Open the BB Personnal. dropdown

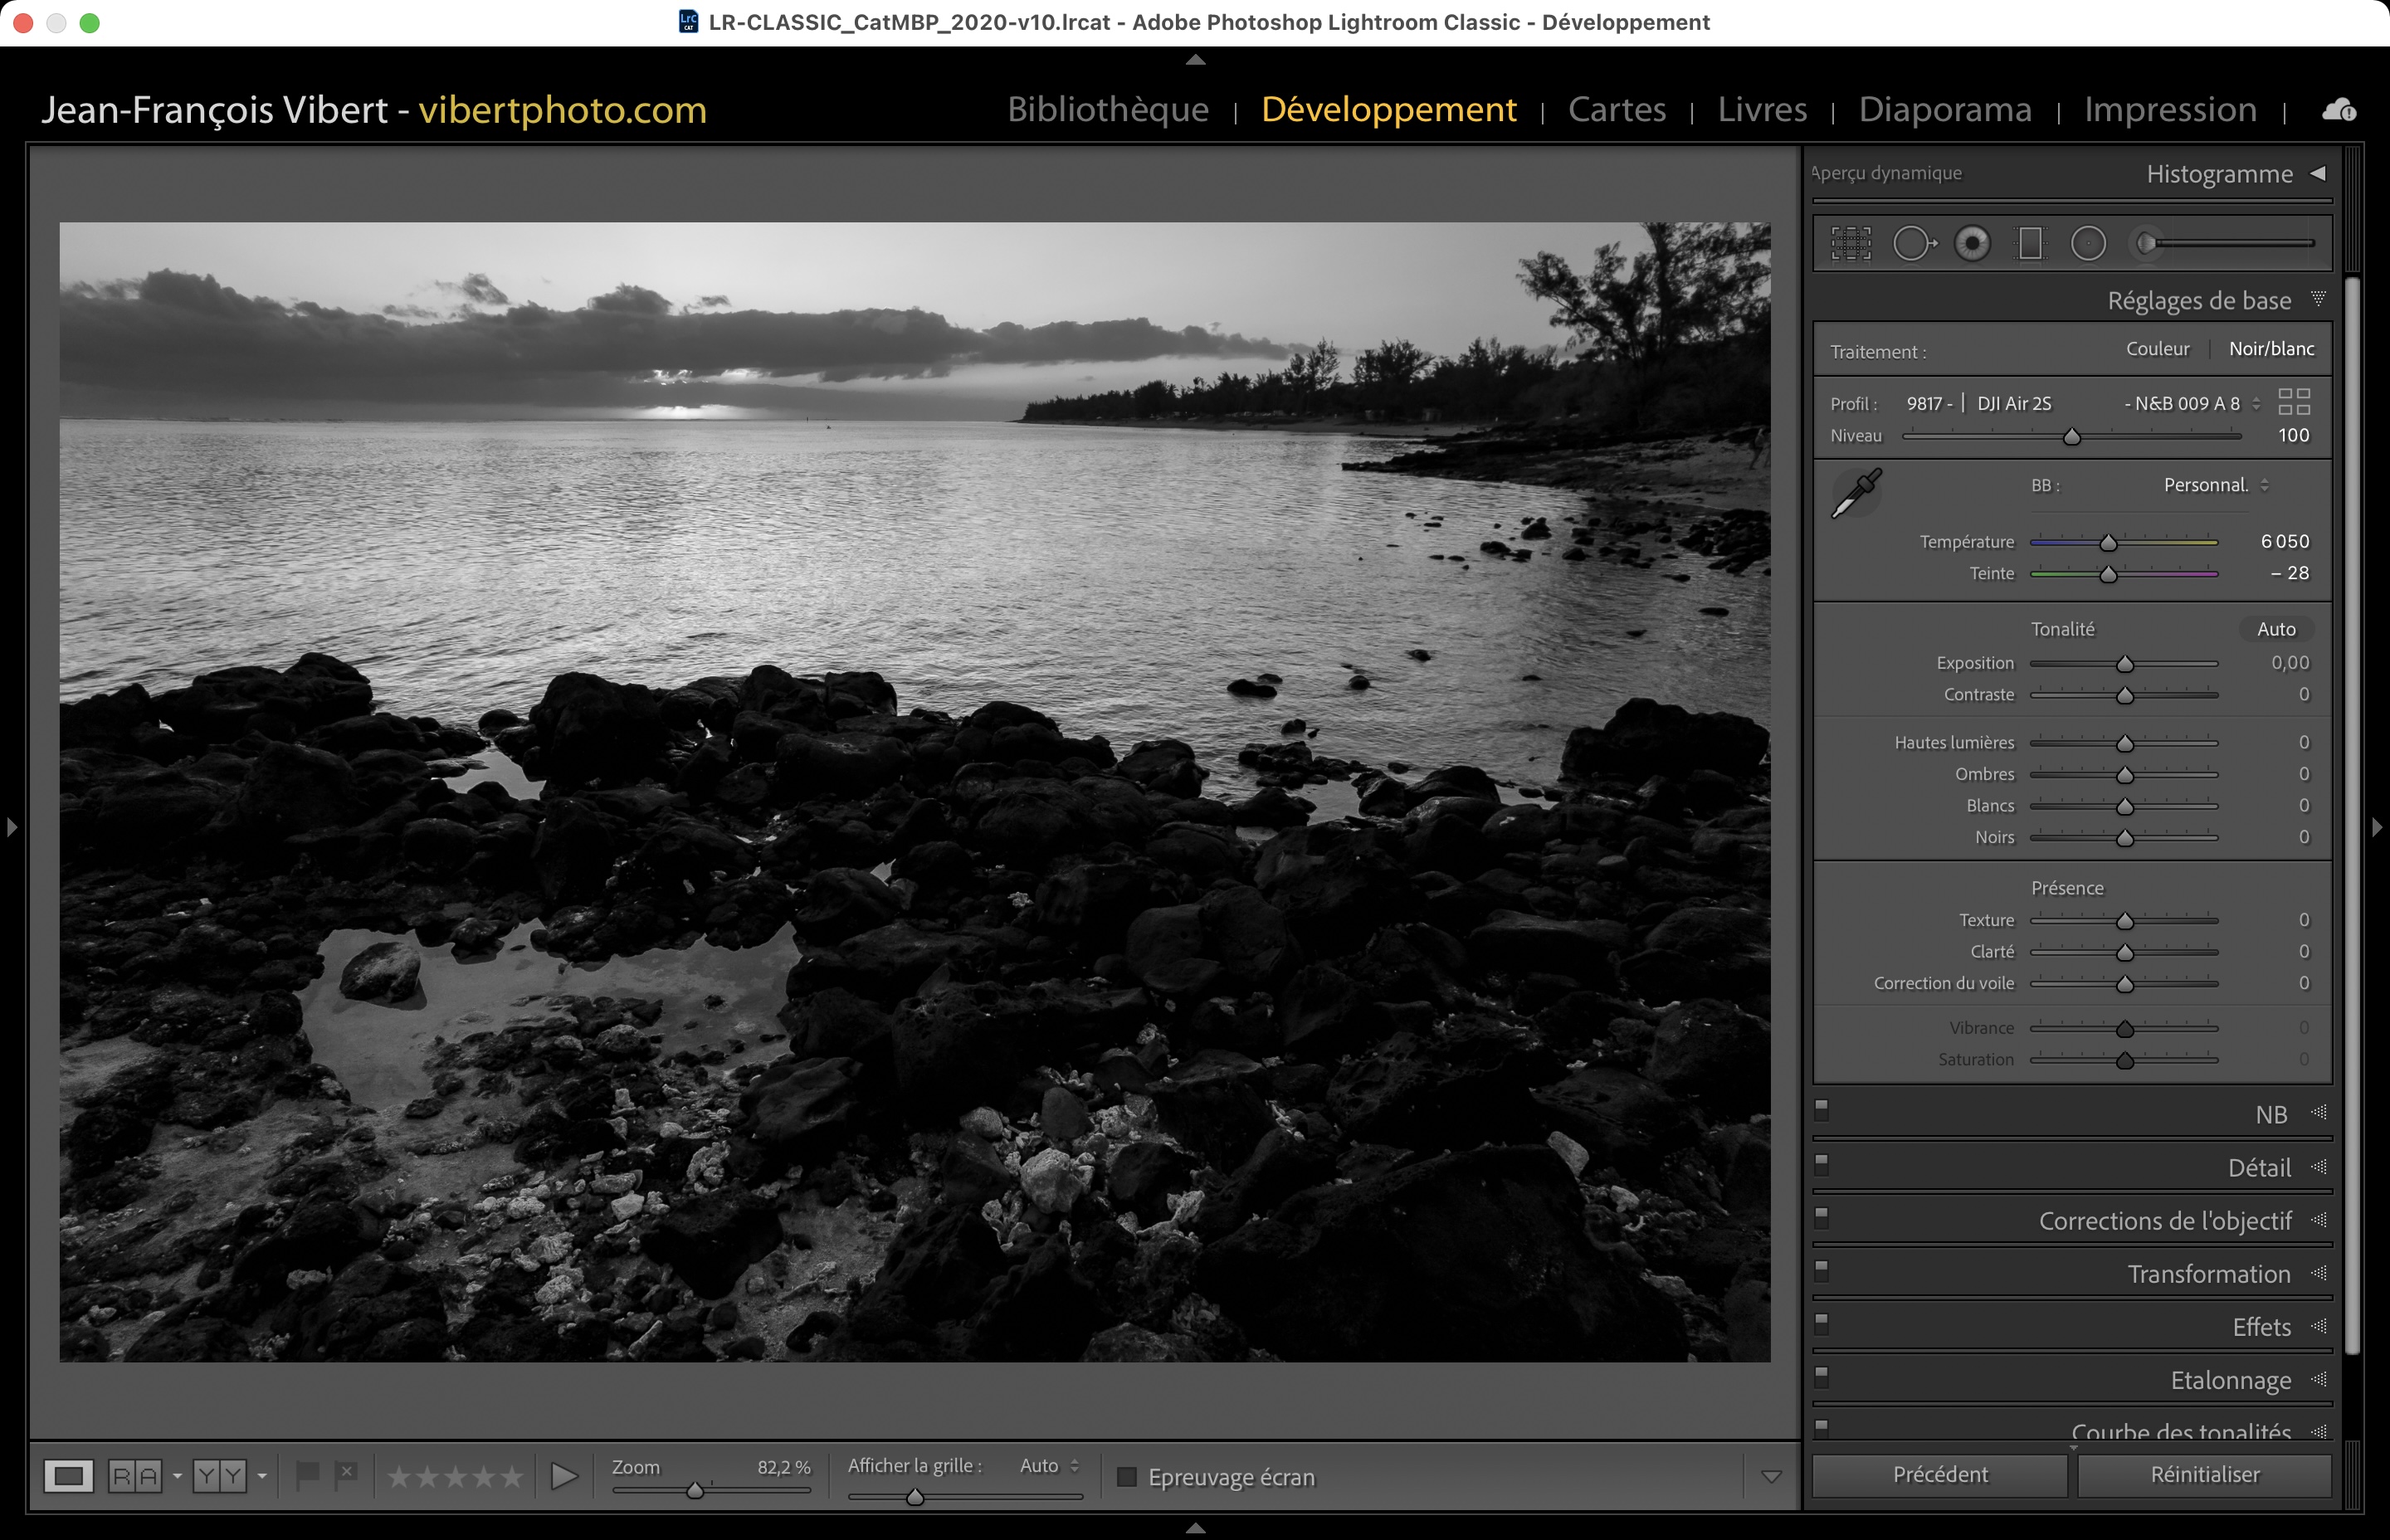tap(2216, 485)
